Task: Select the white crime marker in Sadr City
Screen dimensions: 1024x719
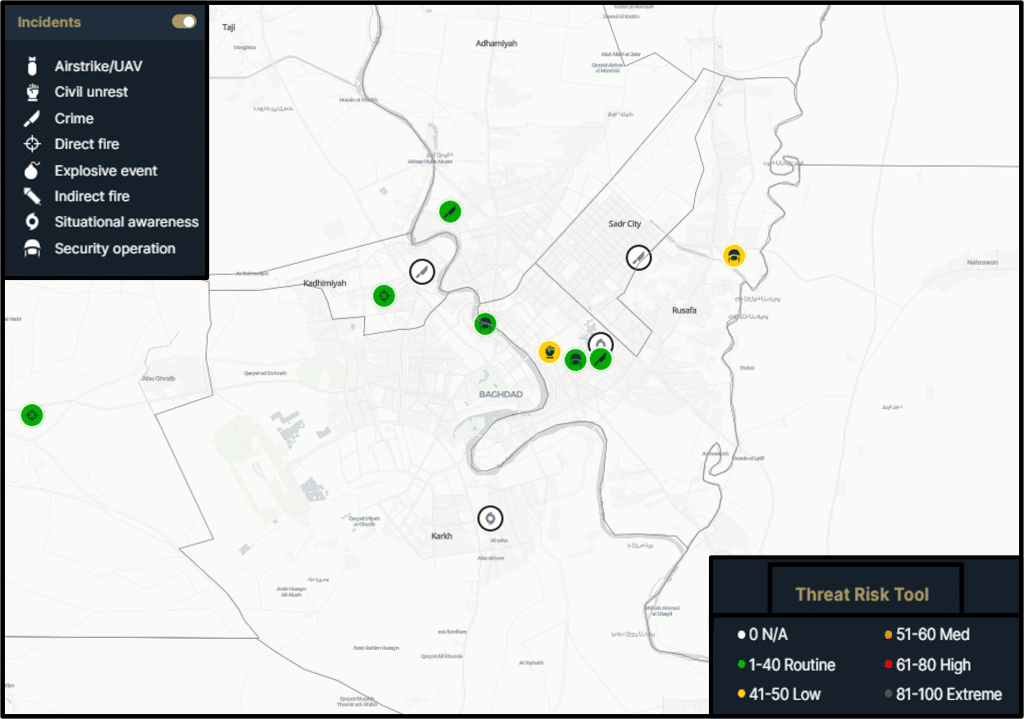Action: coord(638,257)
